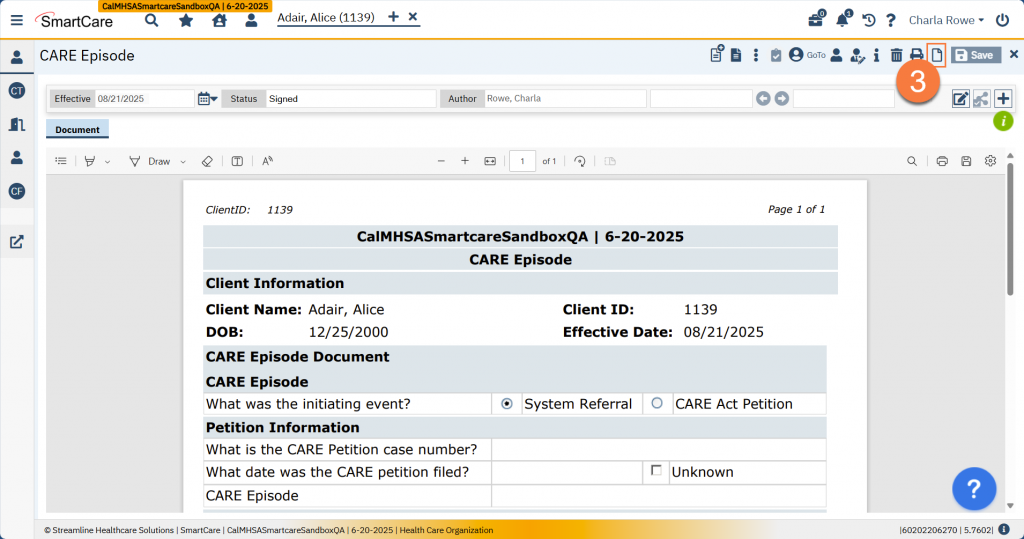Zoom out with the minus button
The height and width of the screenshot is (539, 1024).
pos(441,161)
